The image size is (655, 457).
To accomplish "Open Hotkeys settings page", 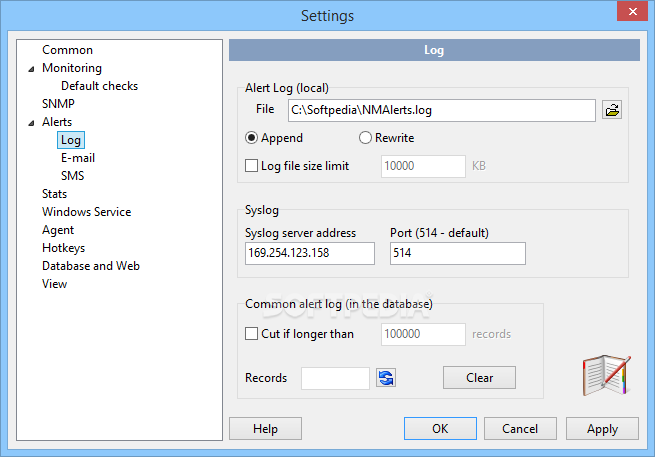I will [x=63, y=248].
